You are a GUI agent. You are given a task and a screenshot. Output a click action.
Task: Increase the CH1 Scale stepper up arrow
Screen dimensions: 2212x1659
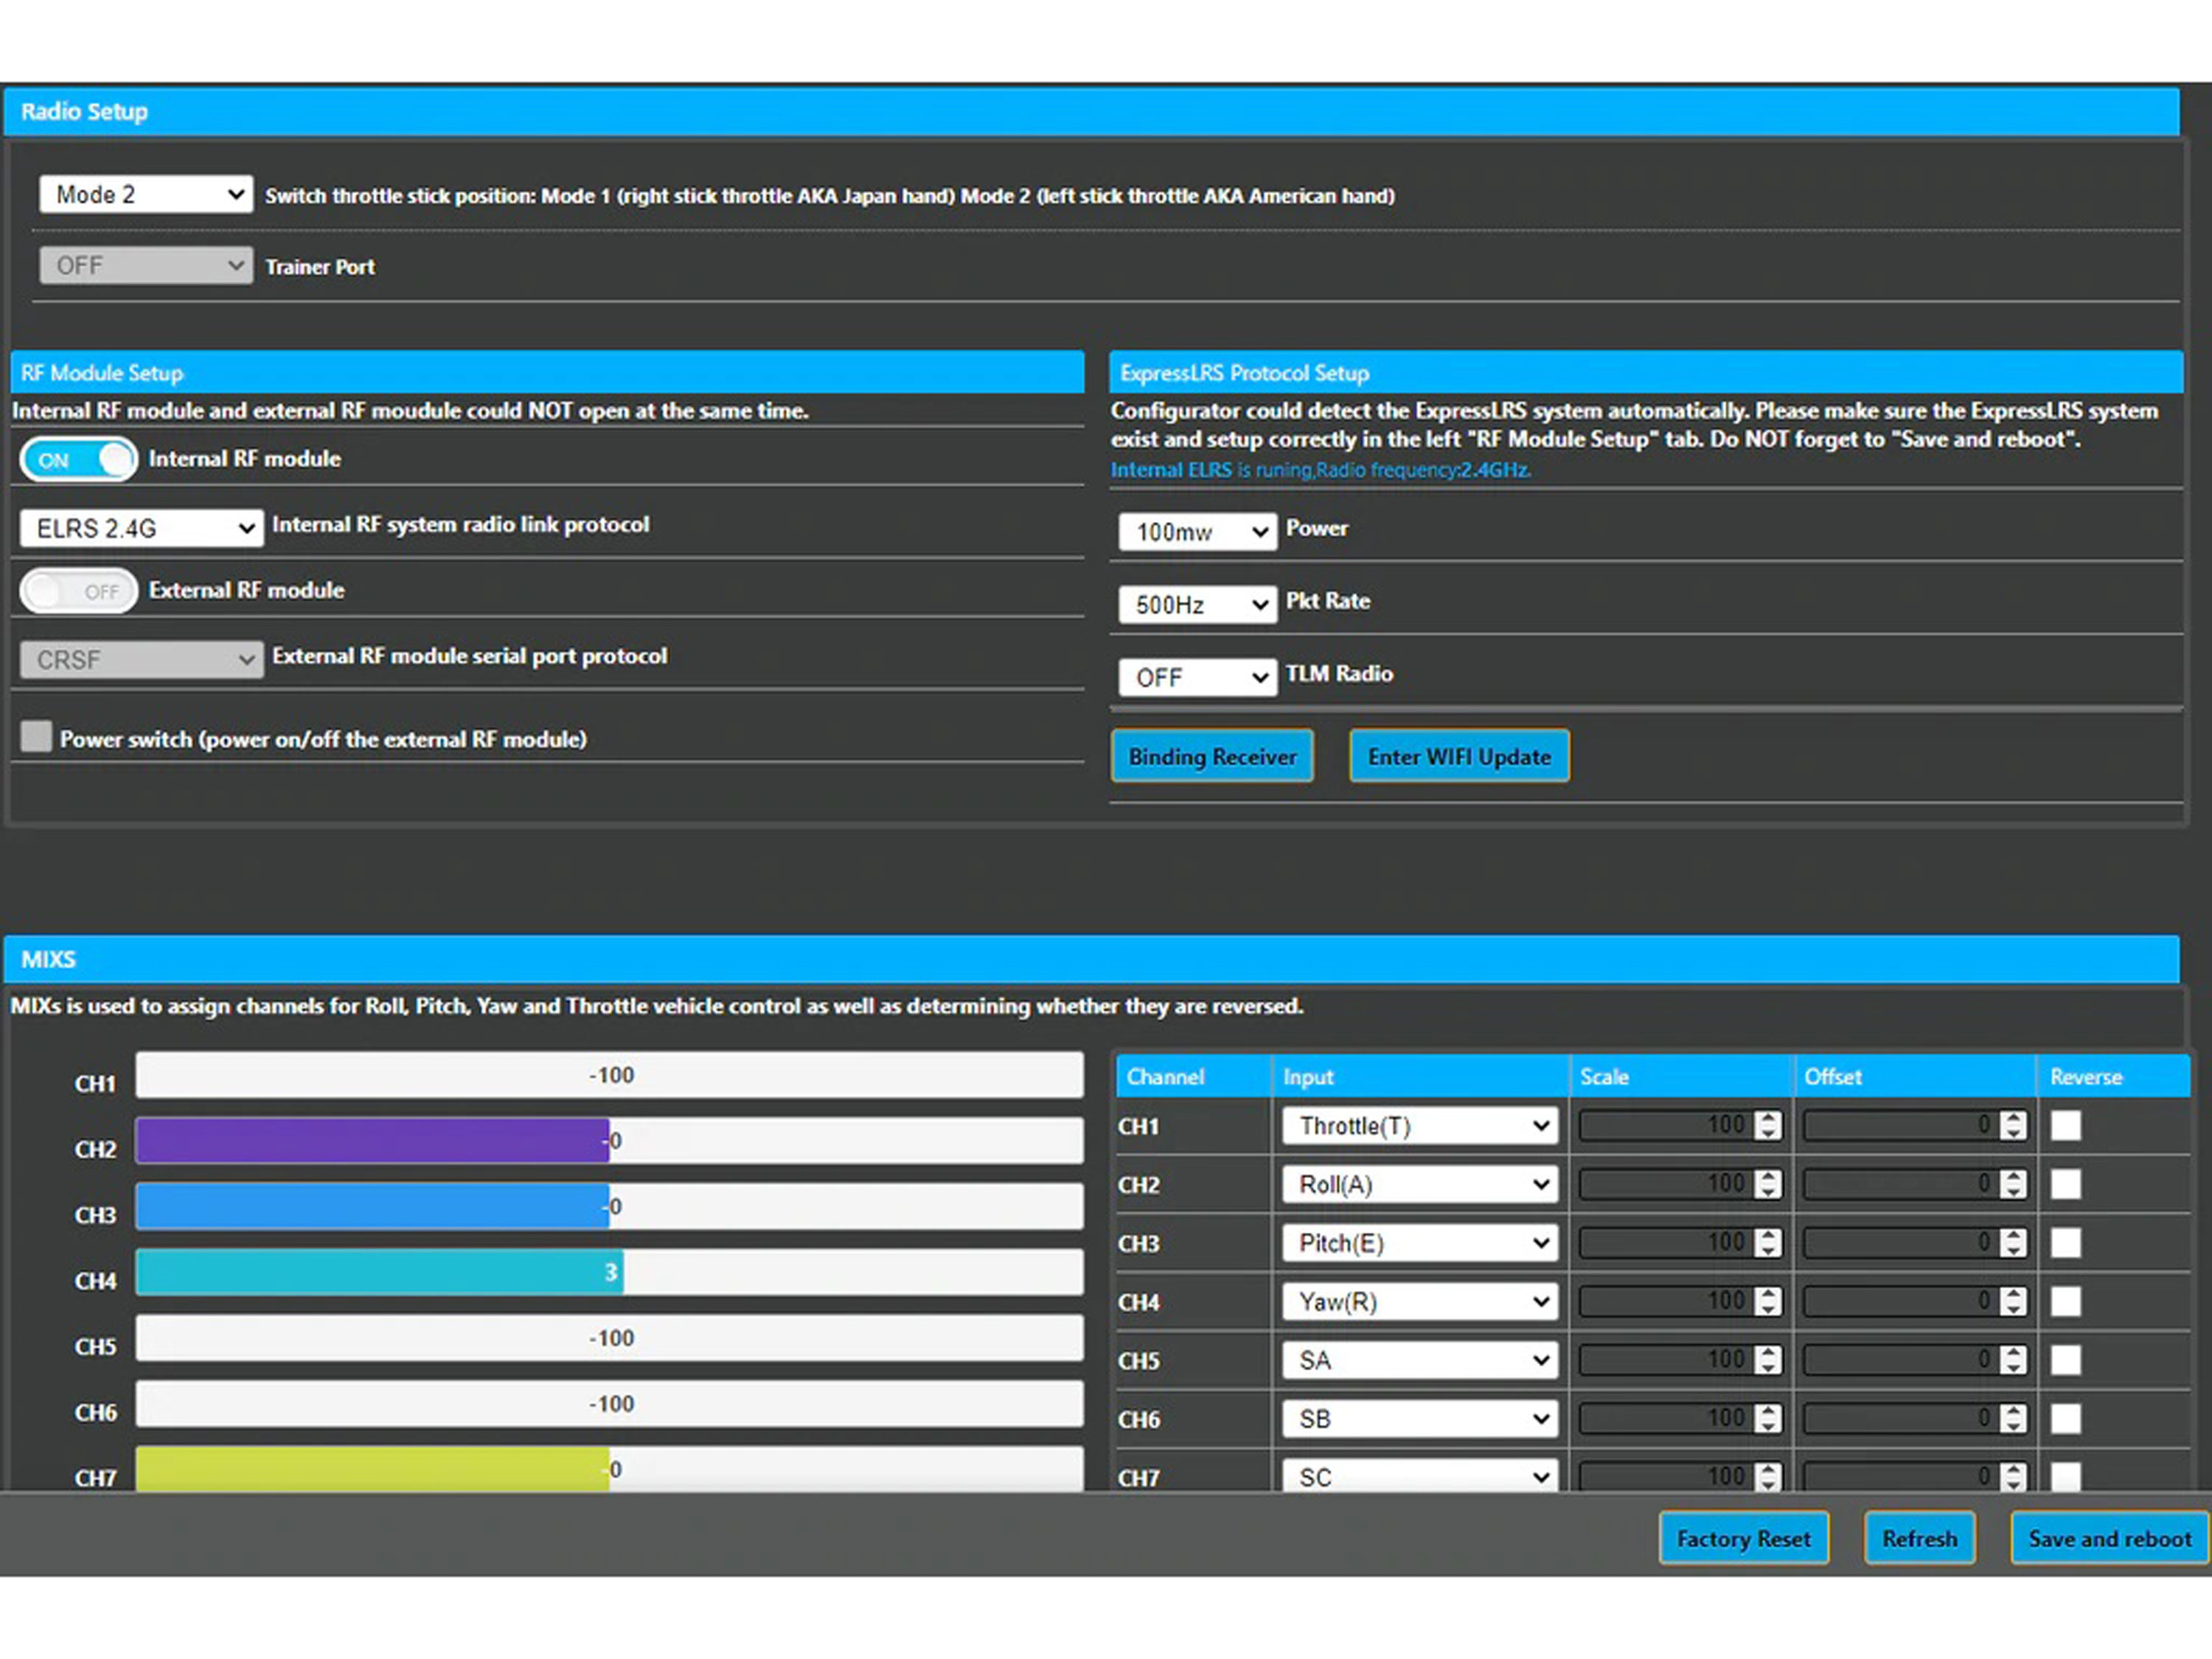[x=1768, y=1118]
